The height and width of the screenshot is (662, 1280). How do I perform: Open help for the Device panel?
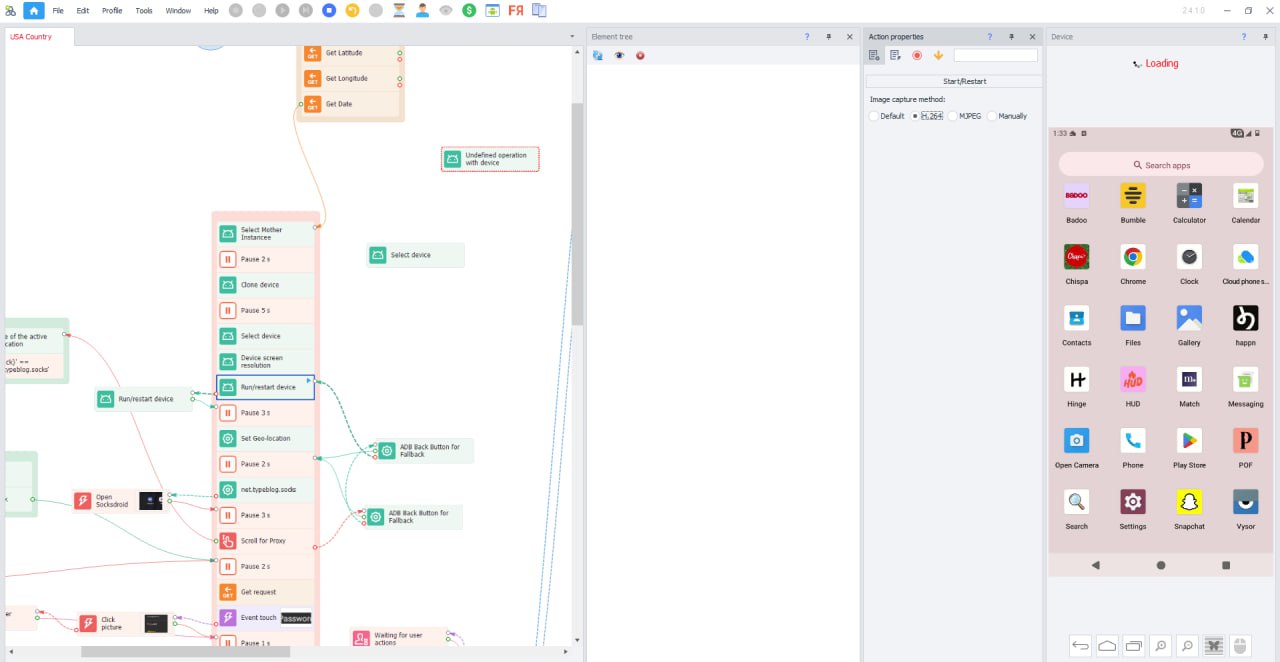coord(1244,37)
